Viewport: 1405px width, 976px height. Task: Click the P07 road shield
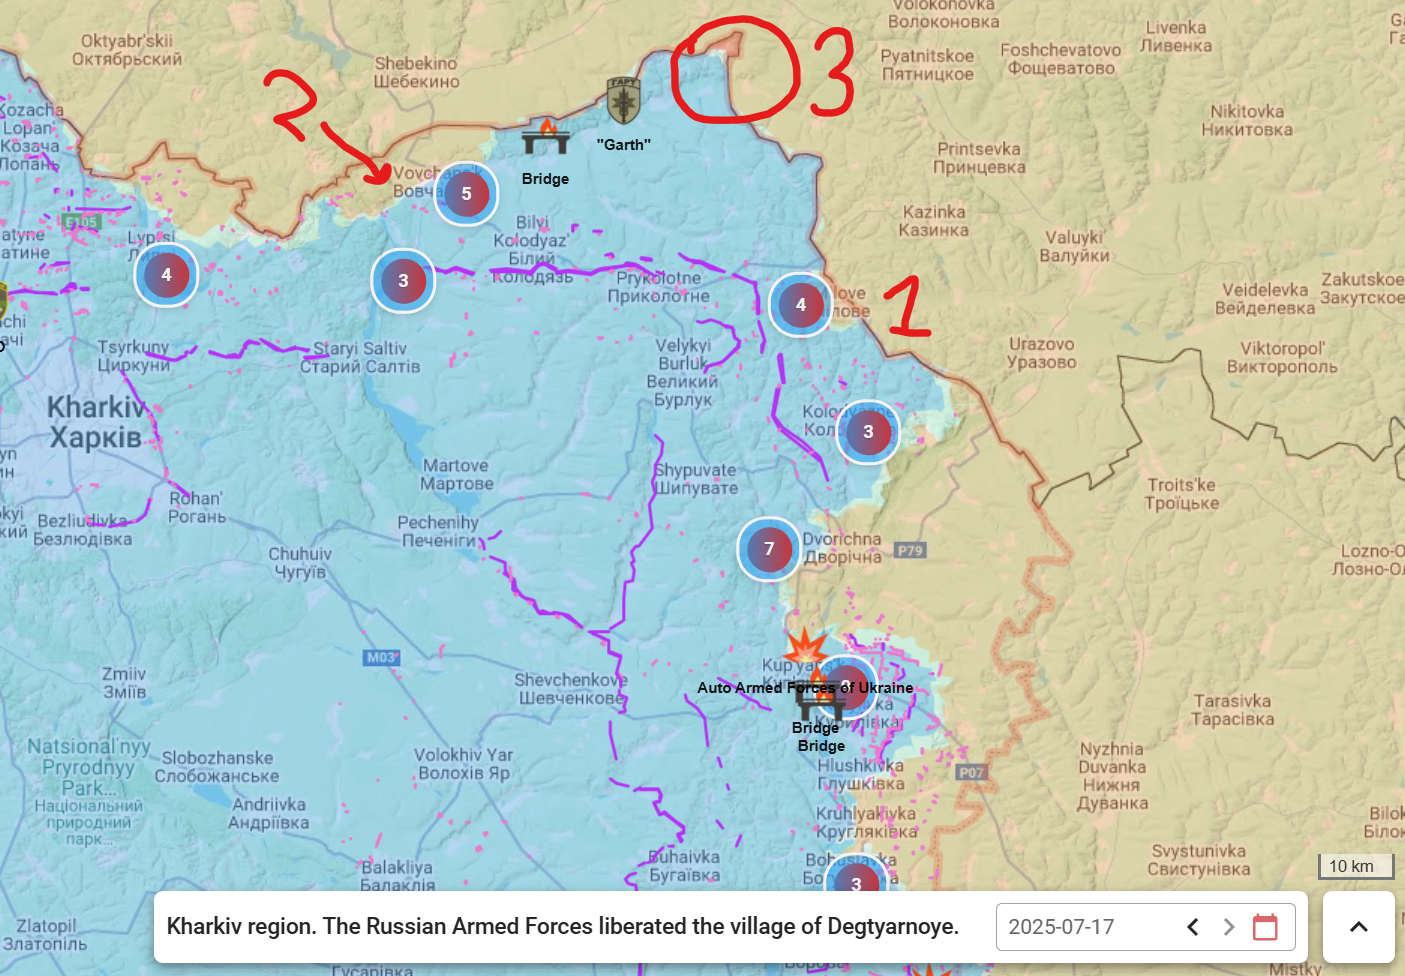click(x=971, y=772)
